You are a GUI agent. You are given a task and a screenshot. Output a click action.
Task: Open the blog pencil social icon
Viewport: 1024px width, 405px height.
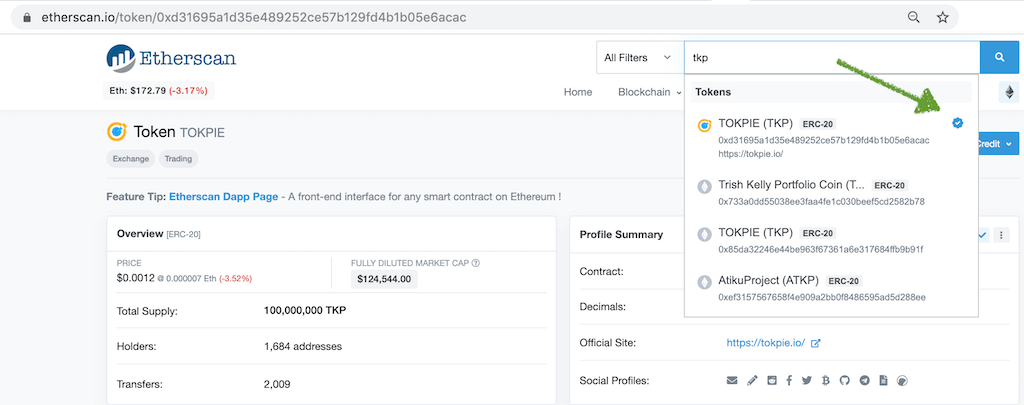click(x=752, y=380)
